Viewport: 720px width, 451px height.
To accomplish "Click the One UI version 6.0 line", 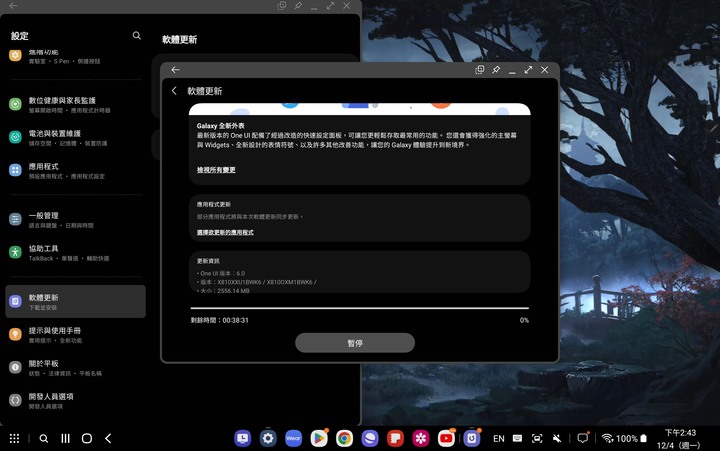I will [x=221, y=273].
